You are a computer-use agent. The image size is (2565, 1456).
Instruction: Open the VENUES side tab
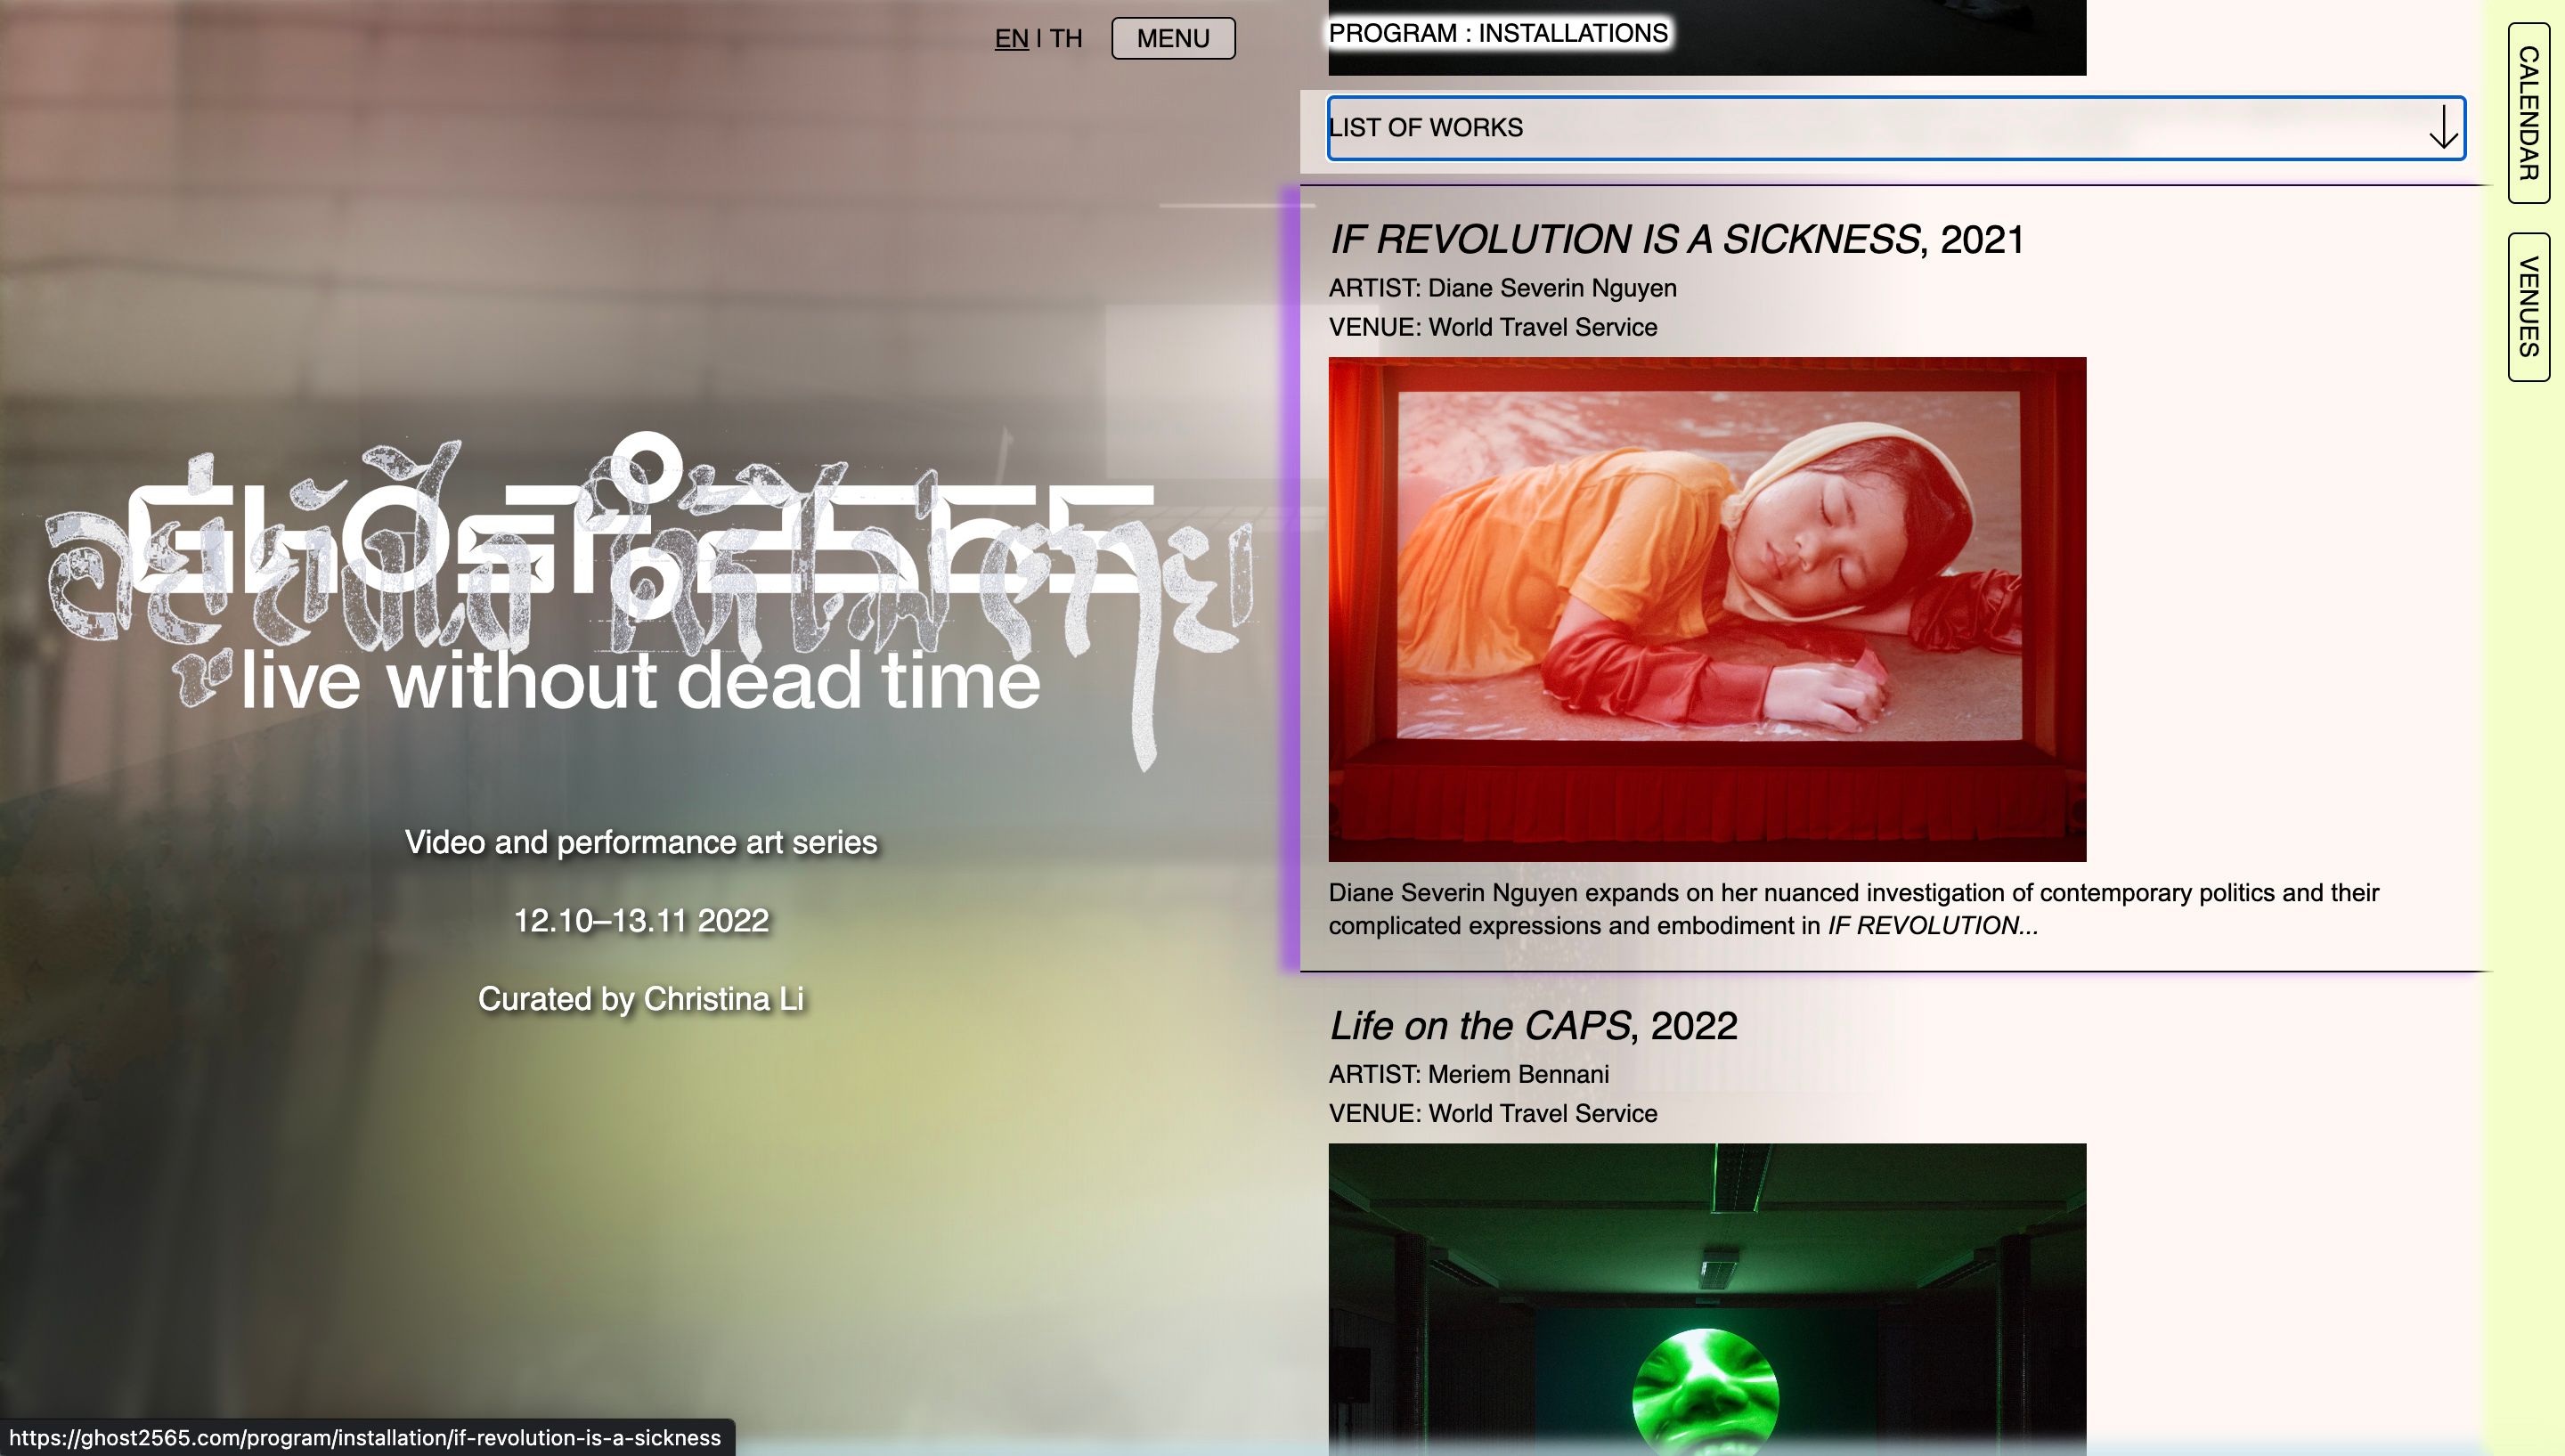(2528, 307)
